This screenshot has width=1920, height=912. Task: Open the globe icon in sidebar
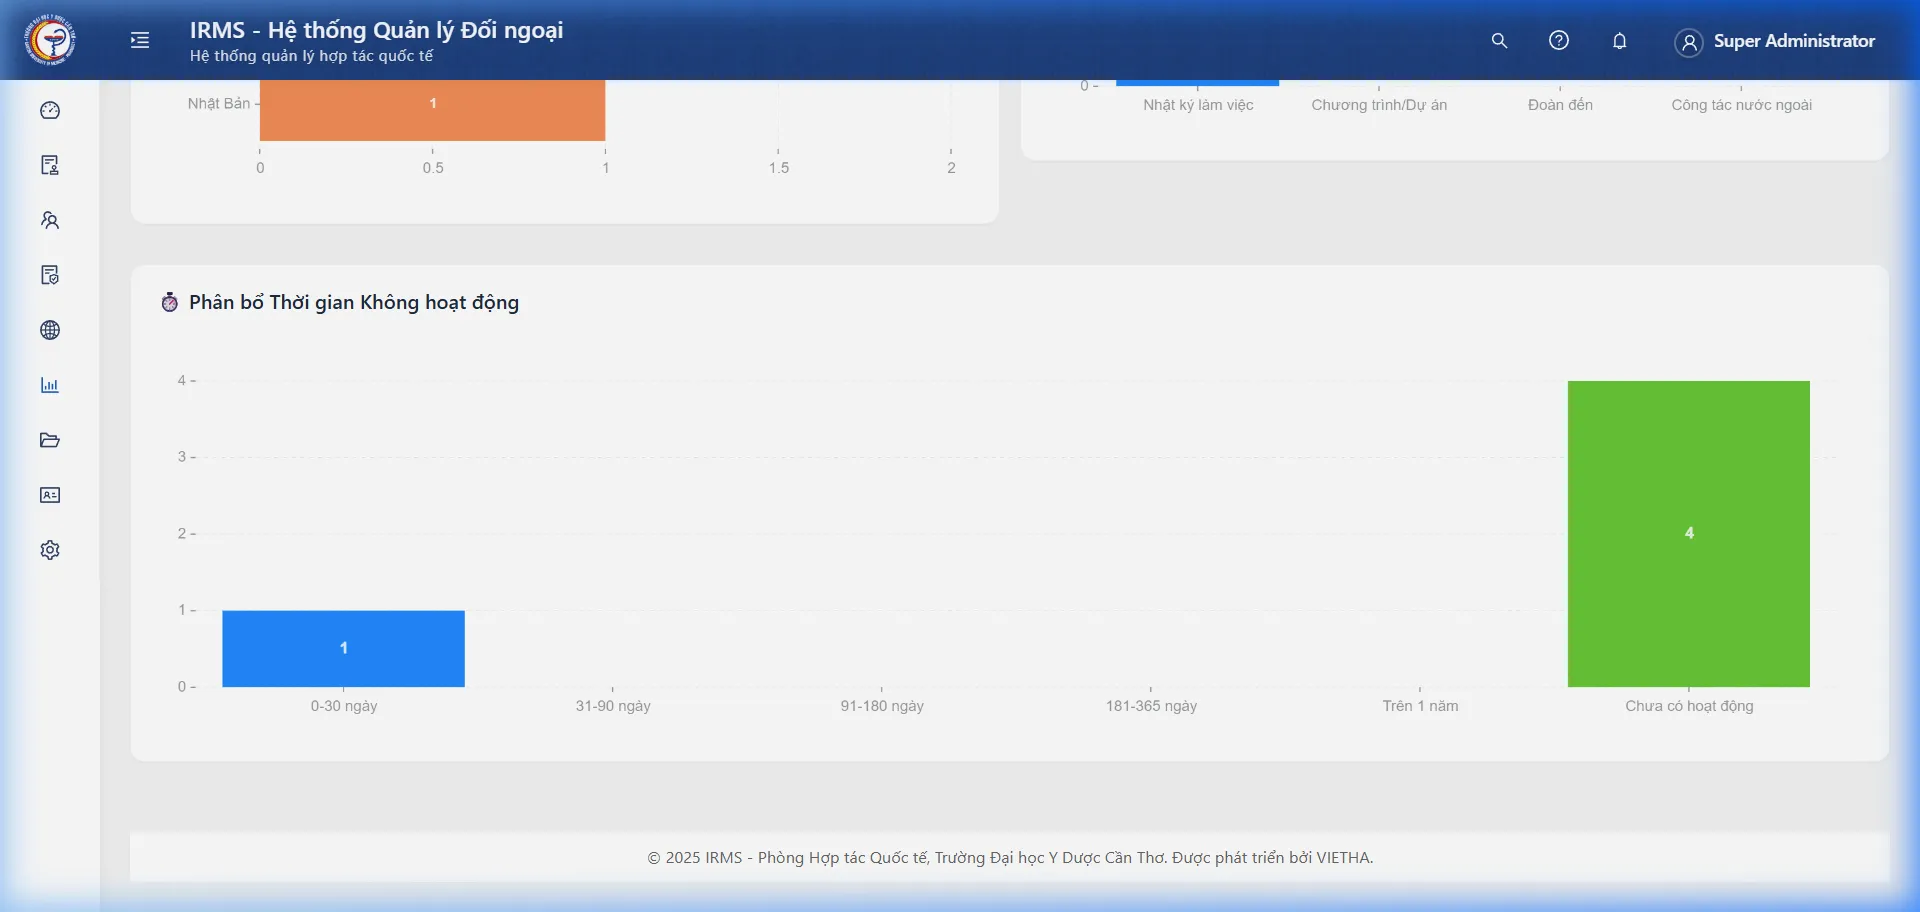50,331
